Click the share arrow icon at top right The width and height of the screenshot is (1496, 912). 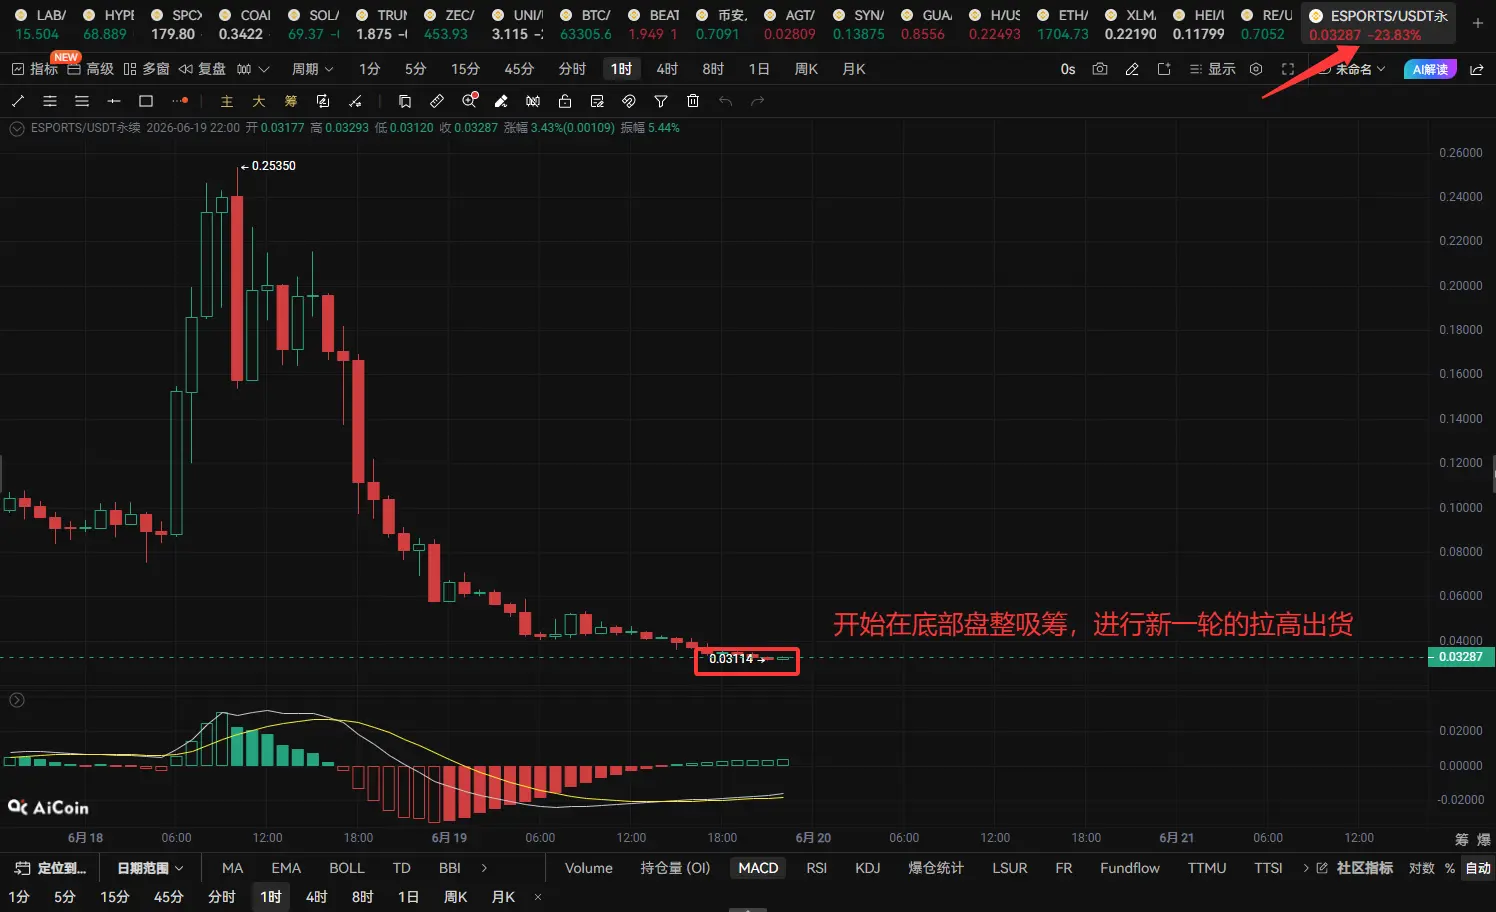tap(1477, 69)
